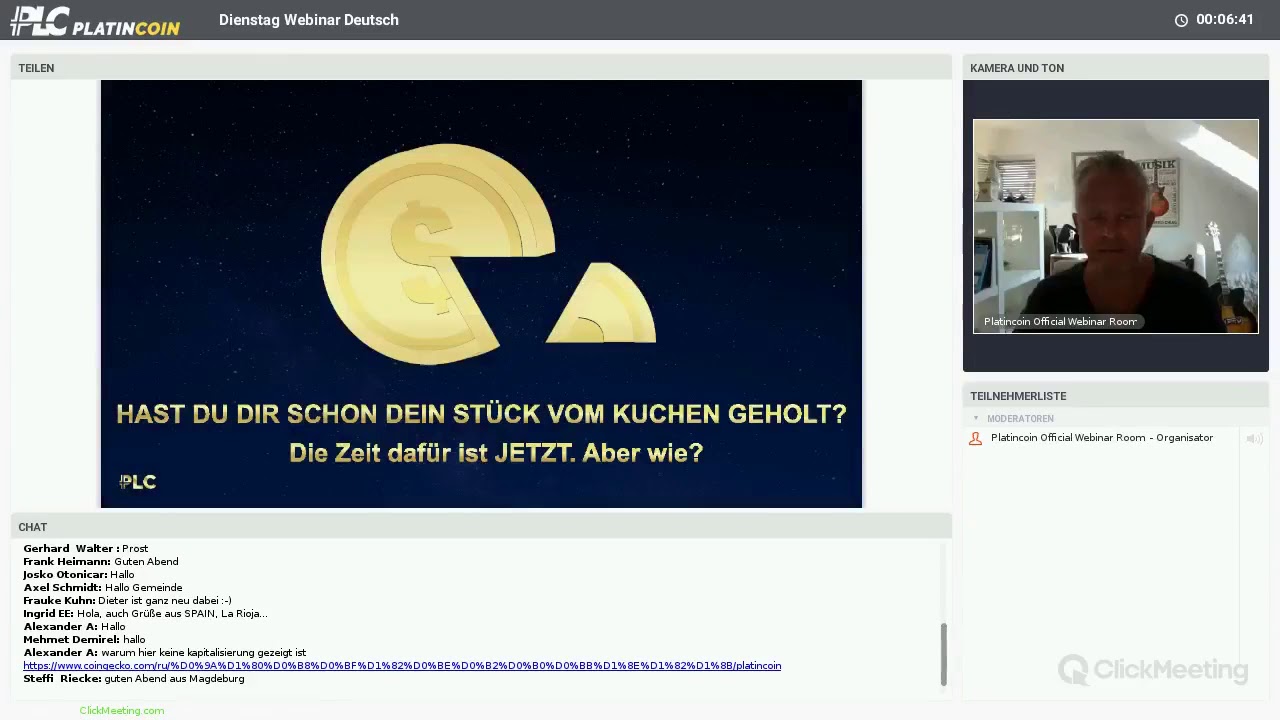The height and width of the screenshot is (720, 1280).
Task: Click Alexander A's 'Hallo' message
Action: tap(74, 627)
